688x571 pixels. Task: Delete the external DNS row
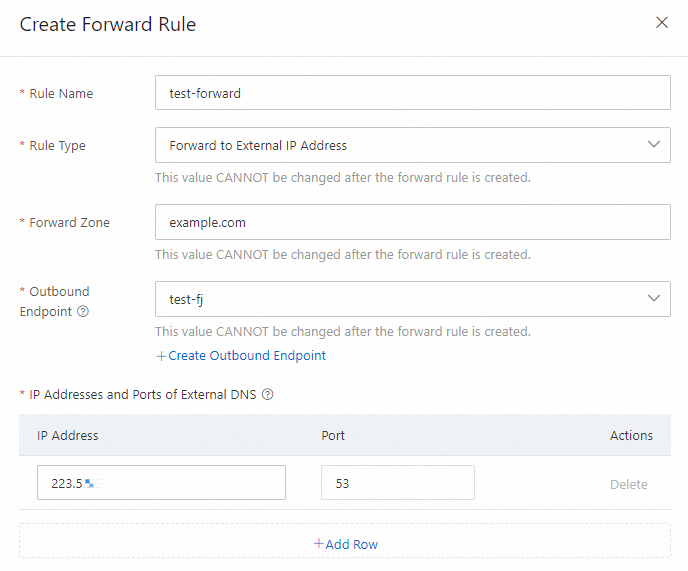coord(628,484)
